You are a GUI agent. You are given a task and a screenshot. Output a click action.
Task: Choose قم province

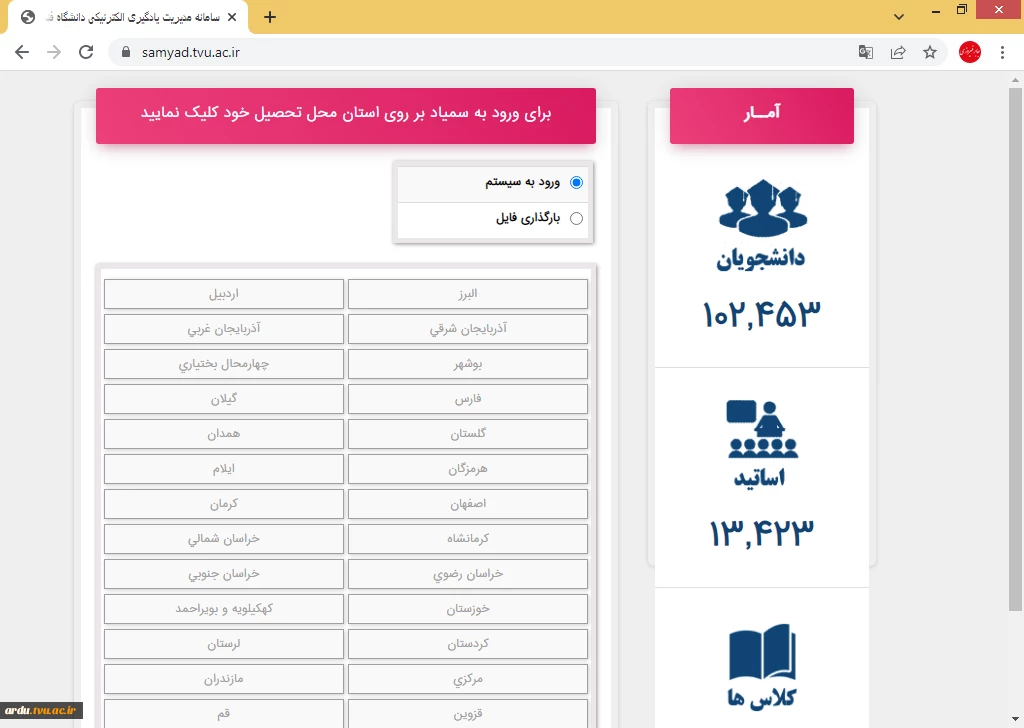[223, 713]
